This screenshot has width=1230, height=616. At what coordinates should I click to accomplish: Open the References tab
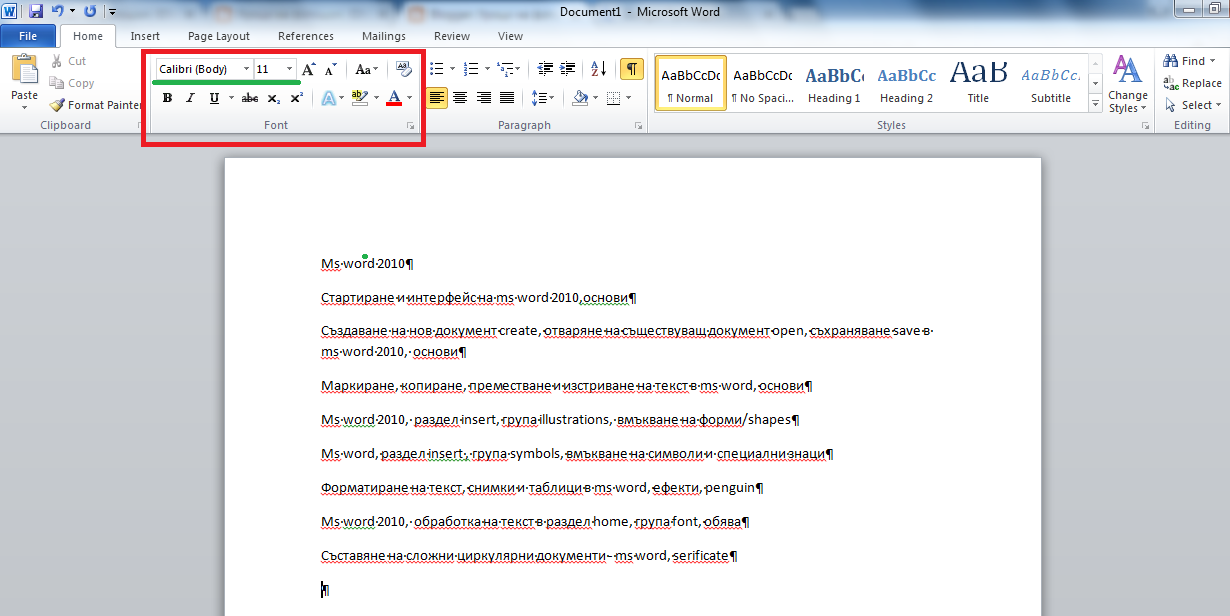click(x=306, y=36)
